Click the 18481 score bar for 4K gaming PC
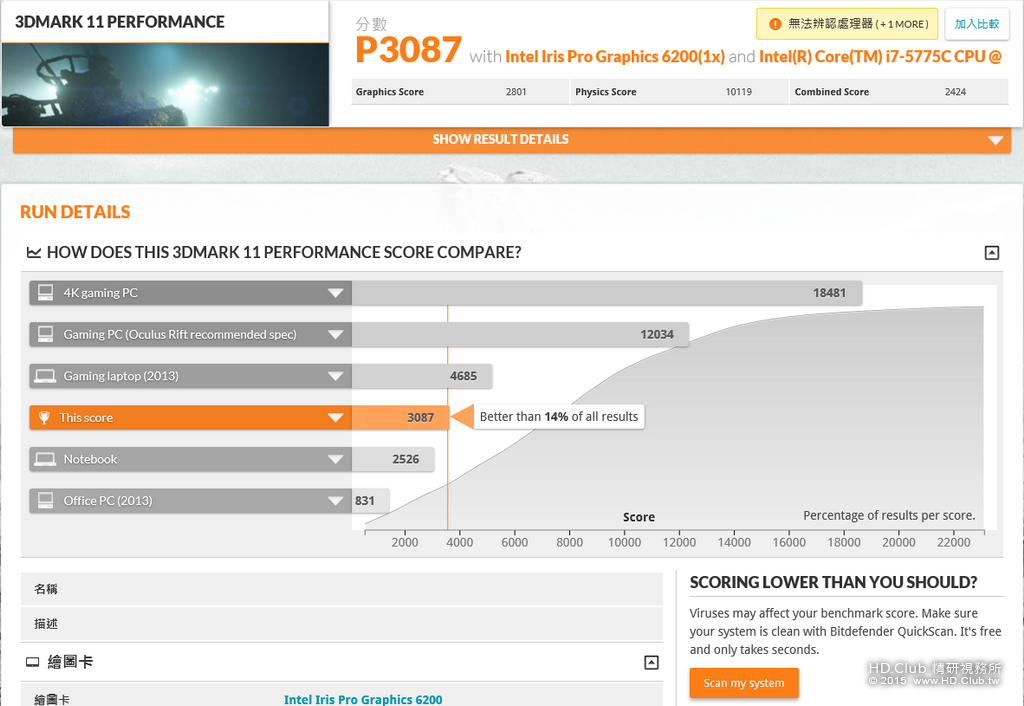1024x706 pixels. click(x=607, y=293)
